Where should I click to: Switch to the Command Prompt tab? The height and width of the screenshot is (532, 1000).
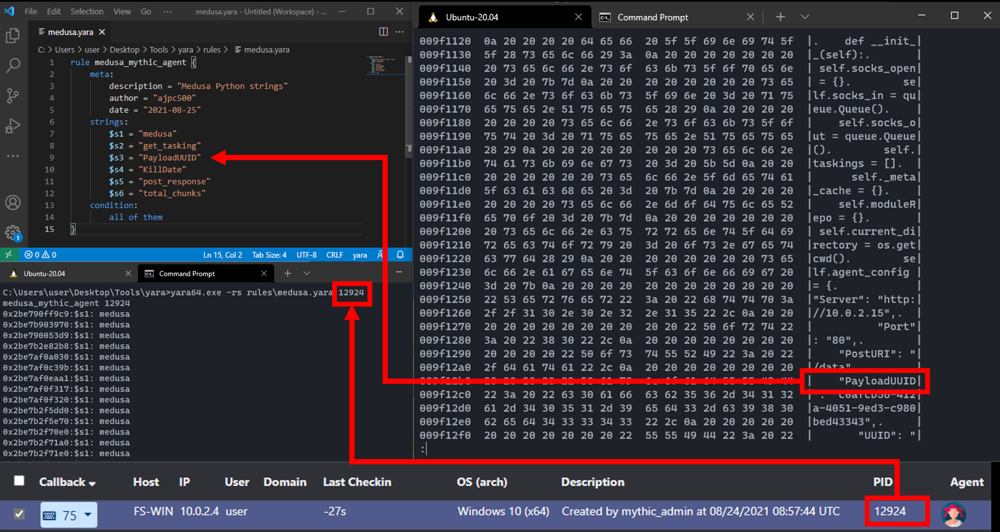653,17
